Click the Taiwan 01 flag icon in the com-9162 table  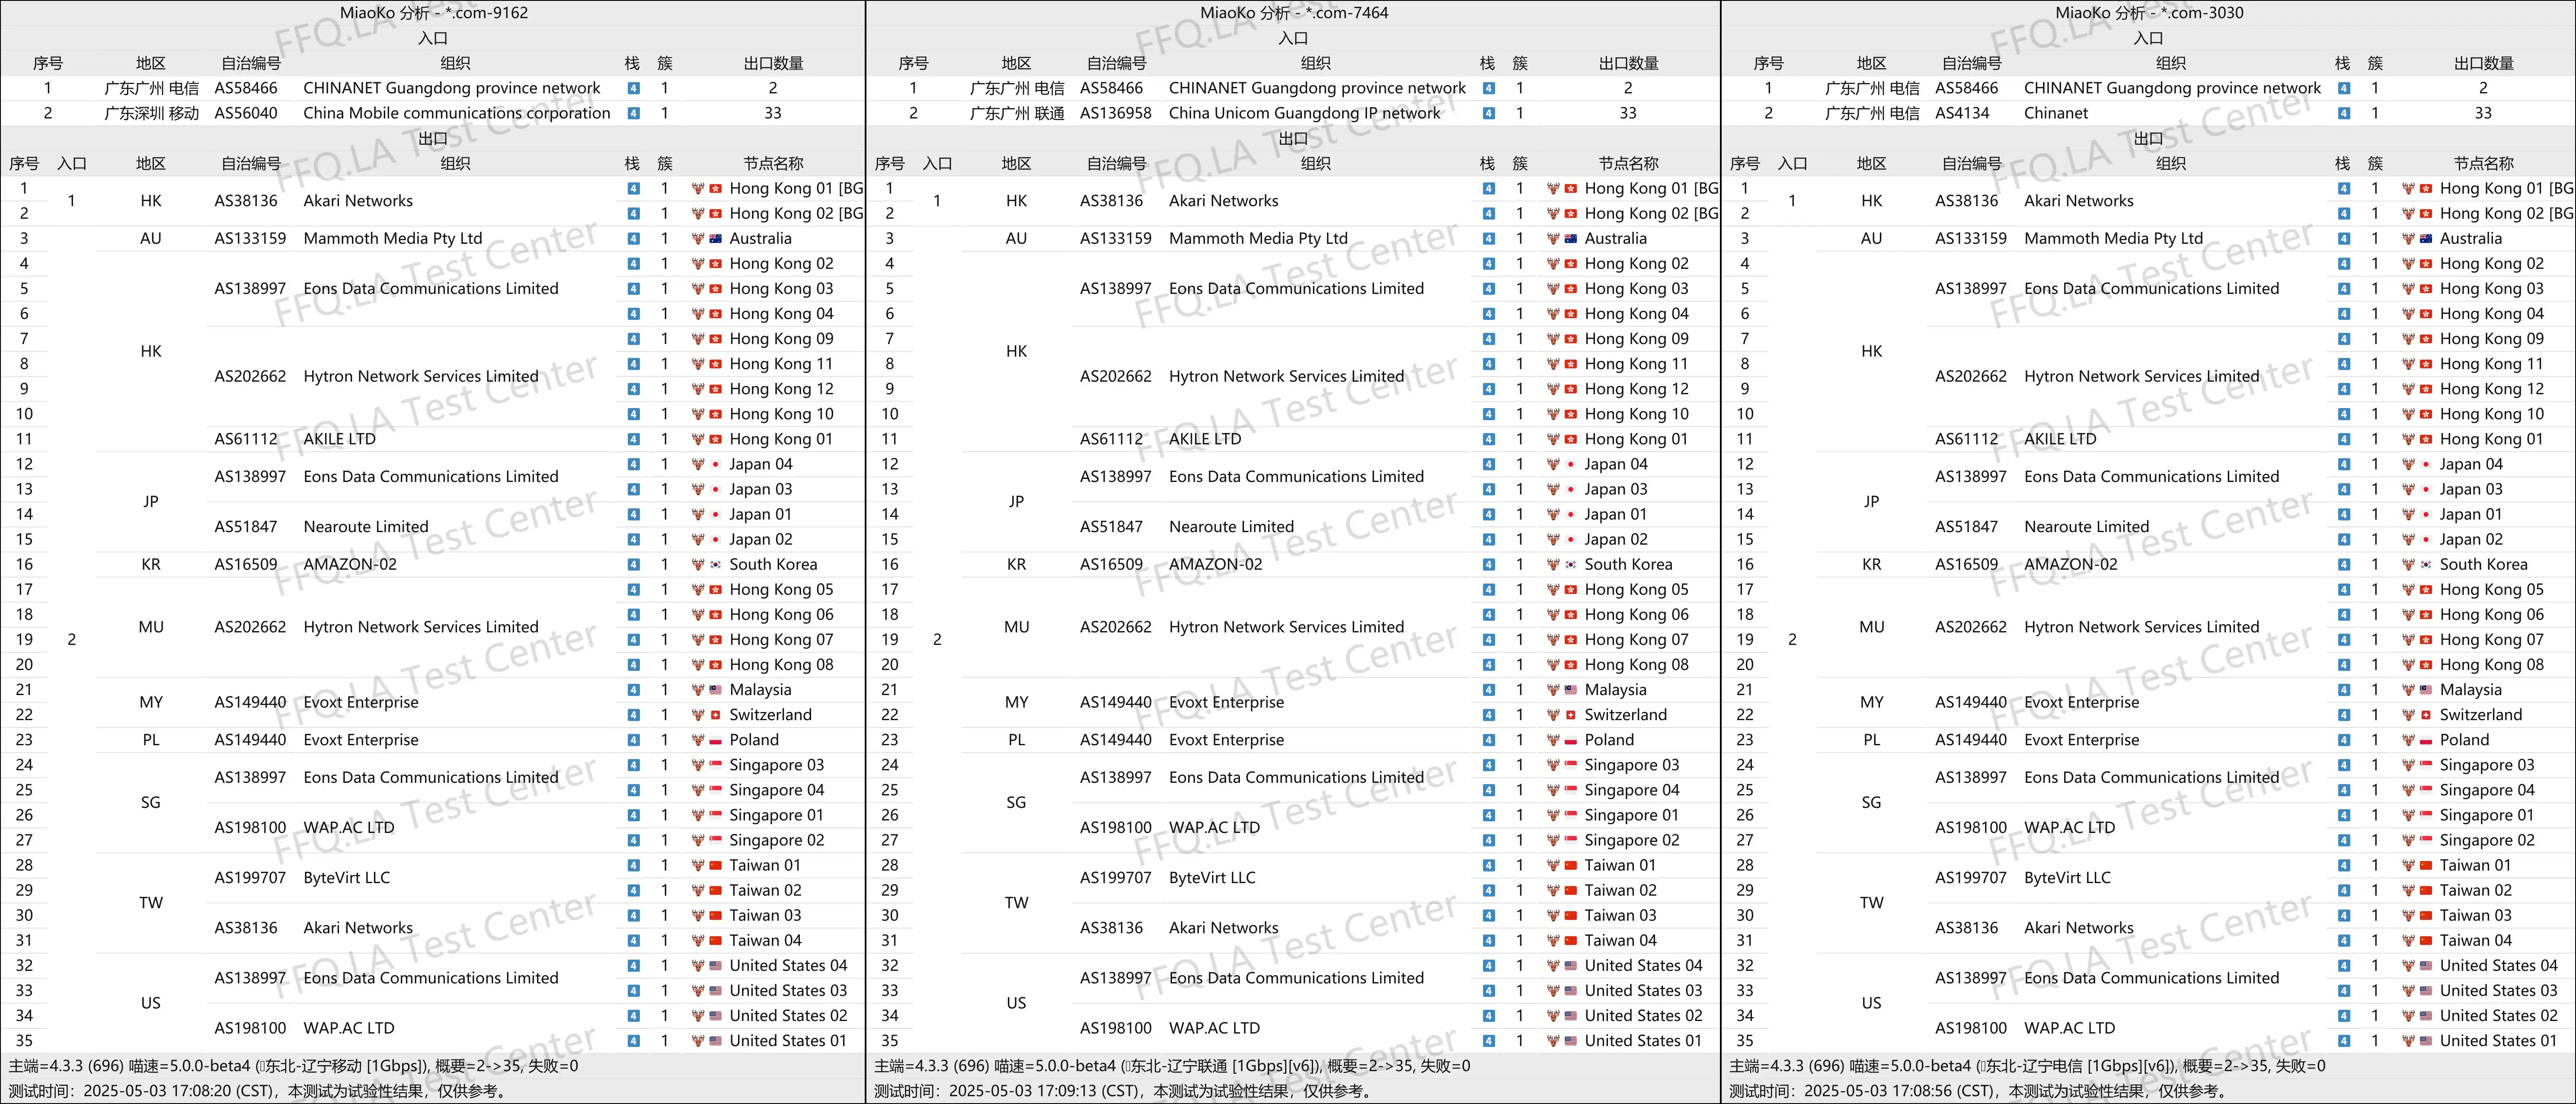click(x=715, y=865)
